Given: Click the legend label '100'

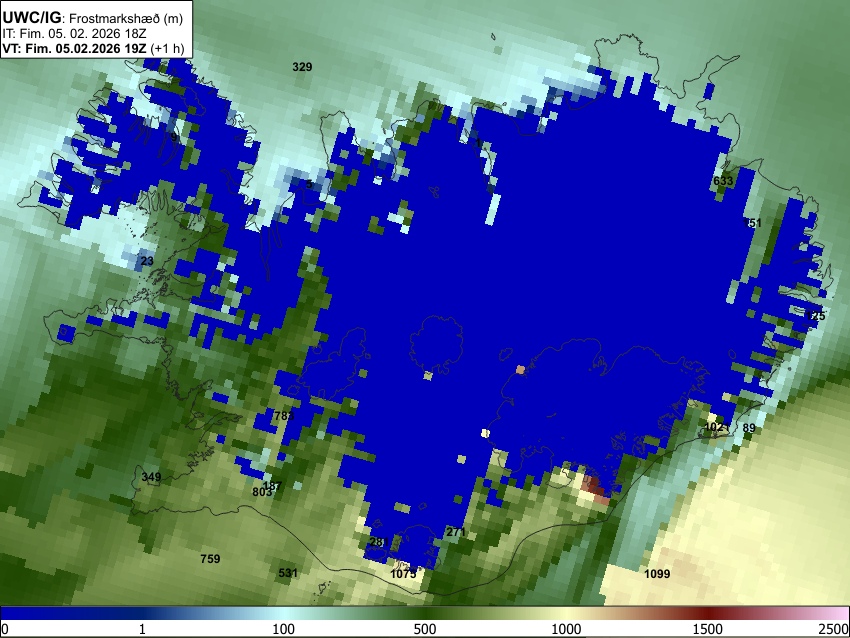Looking at the screenshot, I should [283, 629].
